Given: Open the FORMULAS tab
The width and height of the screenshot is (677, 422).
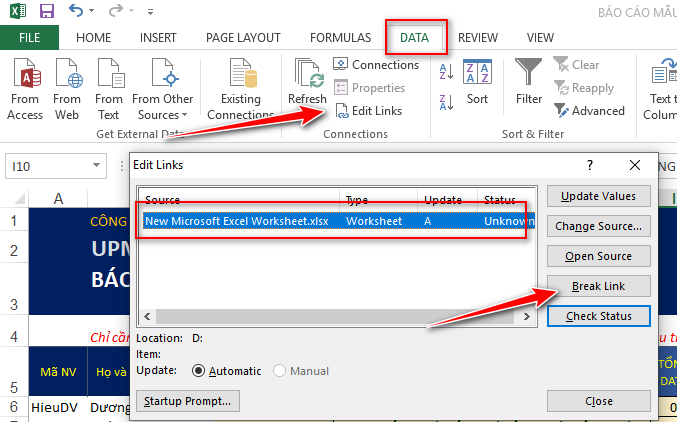Looking at the screenshot, I should click(340, 38).
